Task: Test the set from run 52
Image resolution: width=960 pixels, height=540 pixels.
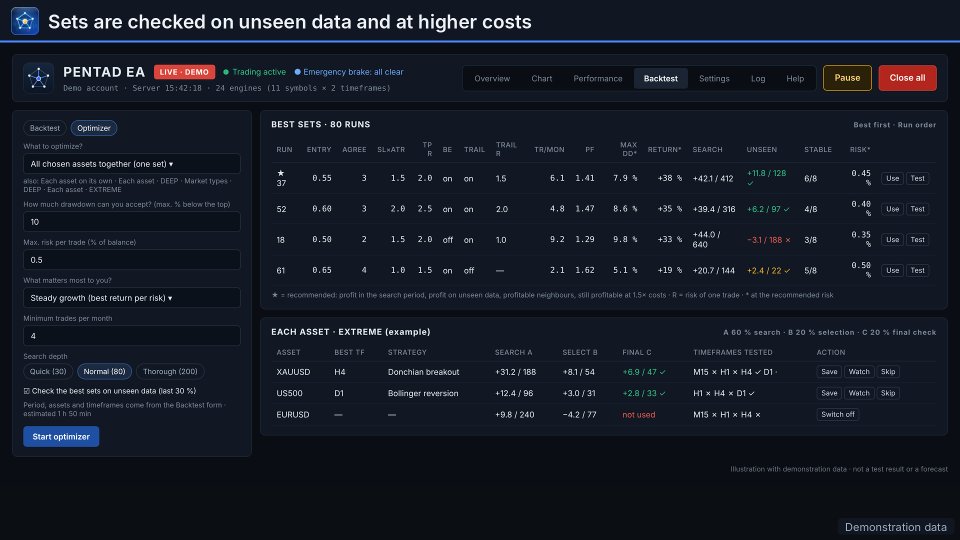Action: (917, 209)
